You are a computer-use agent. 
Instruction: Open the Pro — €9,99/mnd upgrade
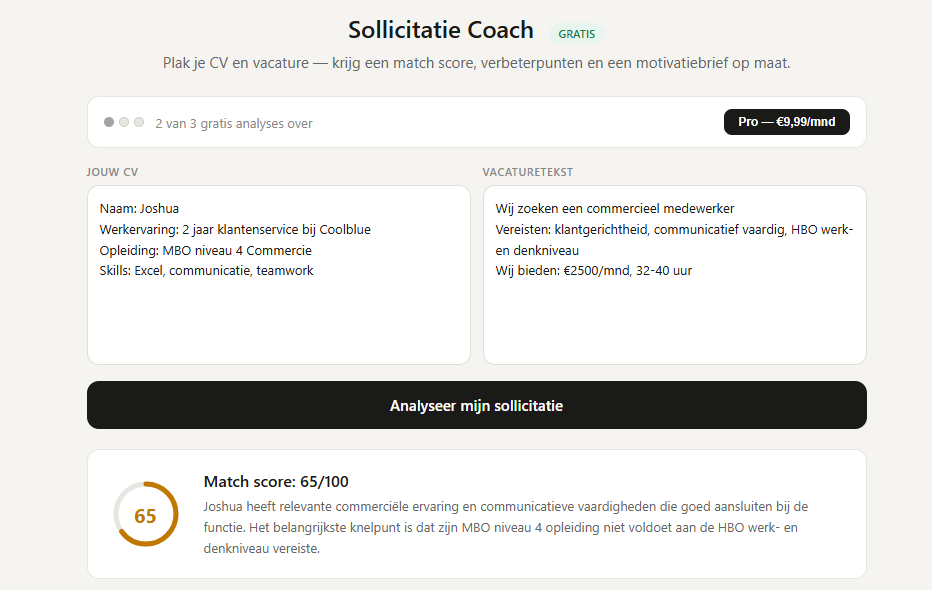[x=786, y=121]
